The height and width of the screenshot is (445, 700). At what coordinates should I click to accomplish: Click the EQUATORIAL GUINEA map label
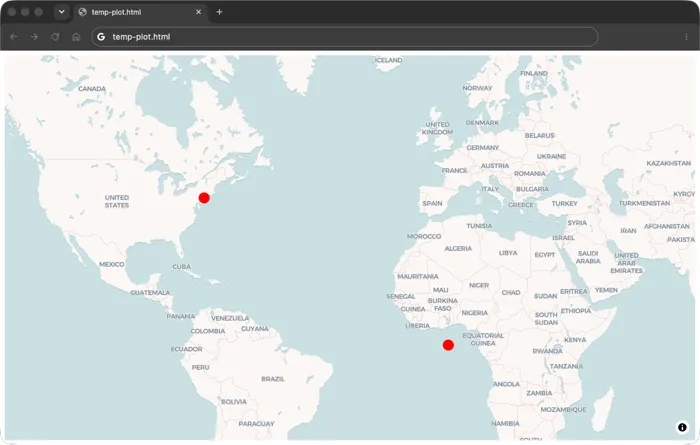coord(483,339)
